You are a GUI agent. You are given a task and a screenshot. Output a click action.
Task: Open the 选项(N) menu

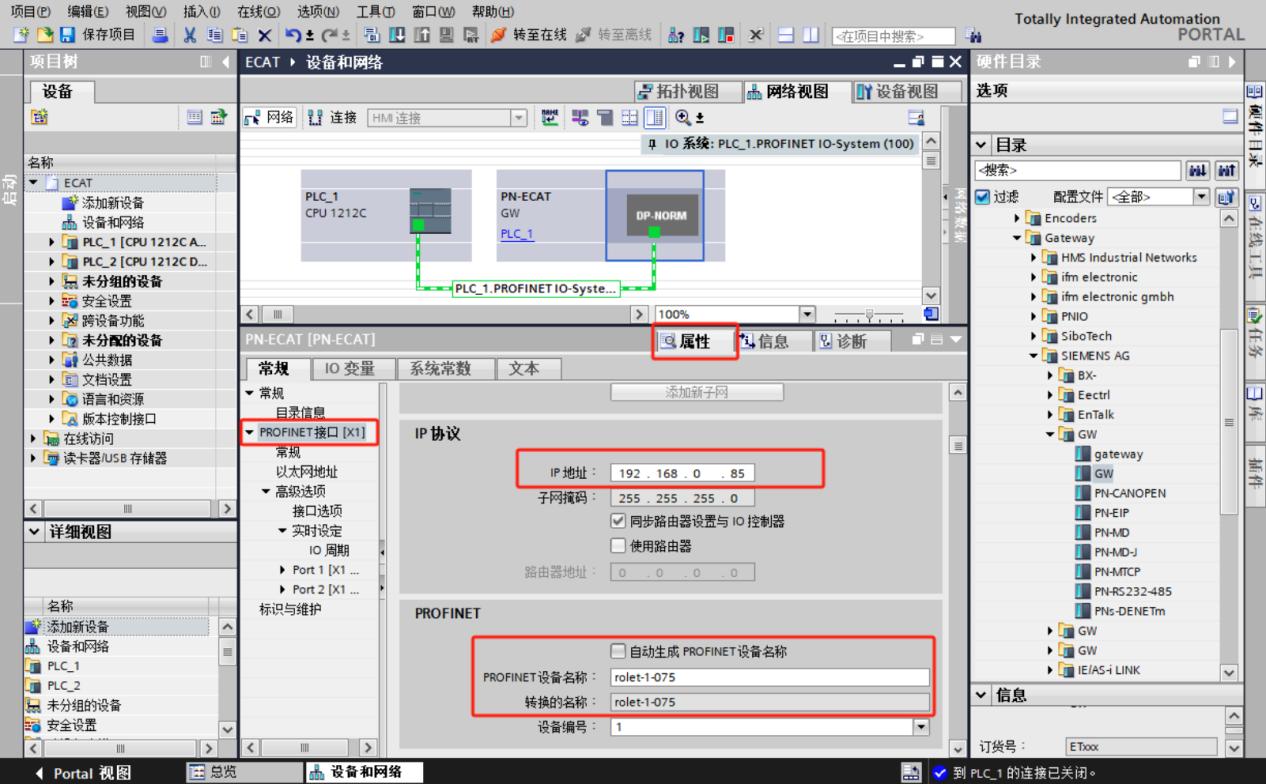pos(318,11)
